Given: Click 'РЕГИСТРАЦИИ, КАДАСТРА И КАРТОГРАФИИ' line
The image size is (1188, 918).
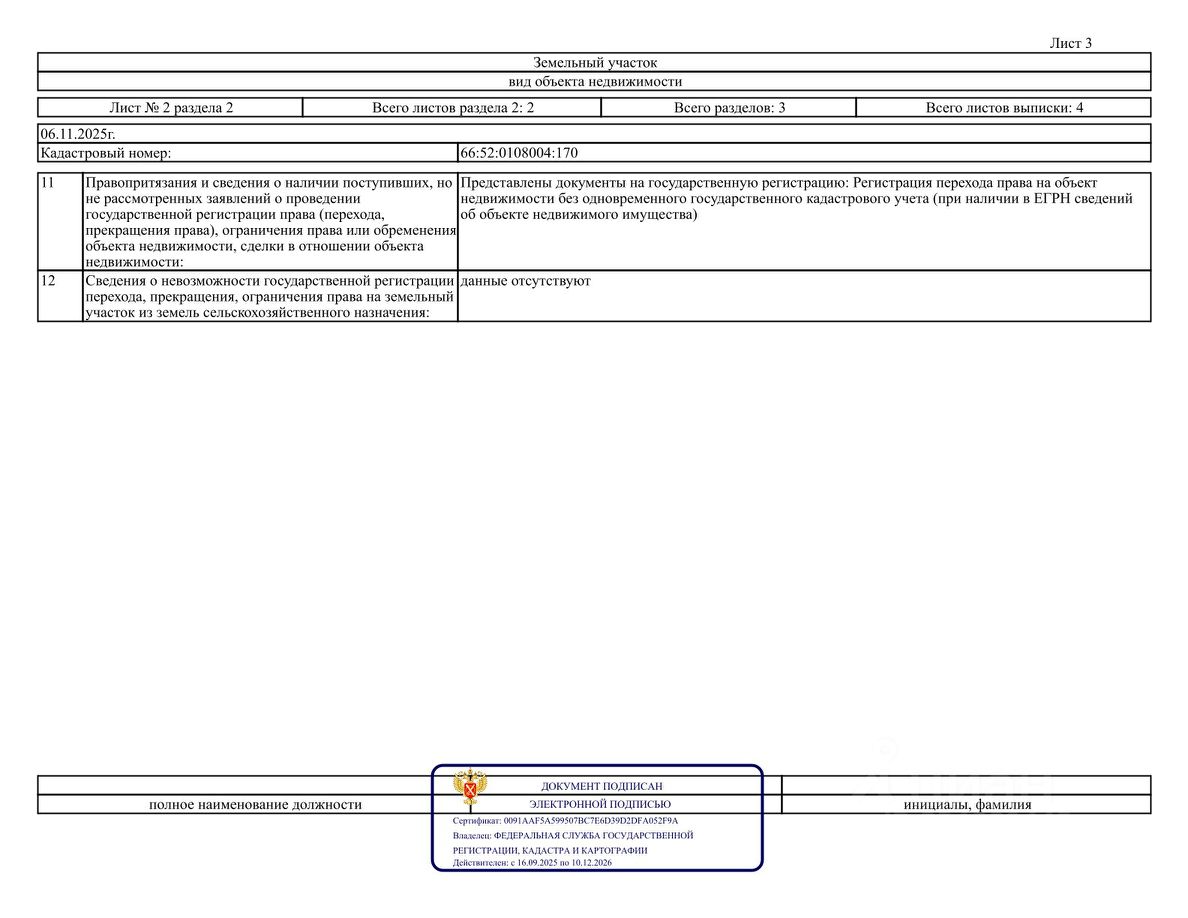Looking at the screenshot, I should 550,850.
